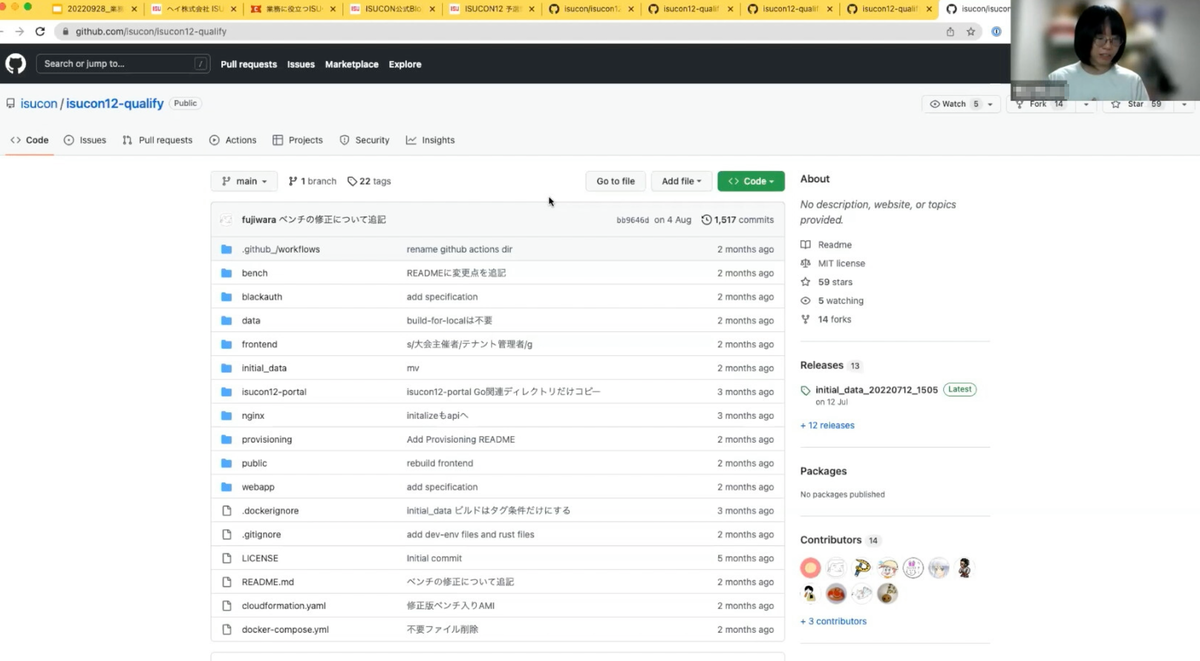Click the scale icon next to MIT license
This screenshot has height=661, width=1200.
806,264
